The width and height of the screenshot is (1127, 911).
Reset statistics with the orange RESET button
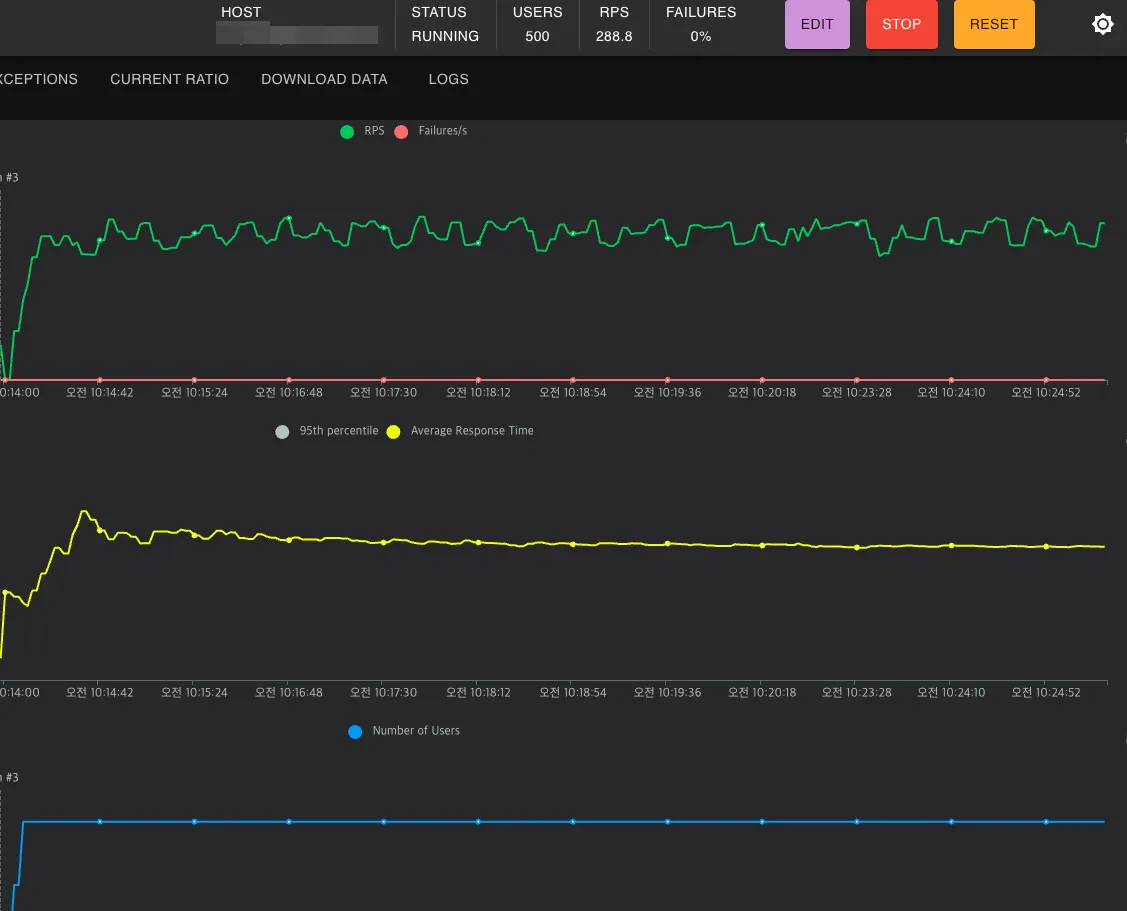(x=993, y=25)
